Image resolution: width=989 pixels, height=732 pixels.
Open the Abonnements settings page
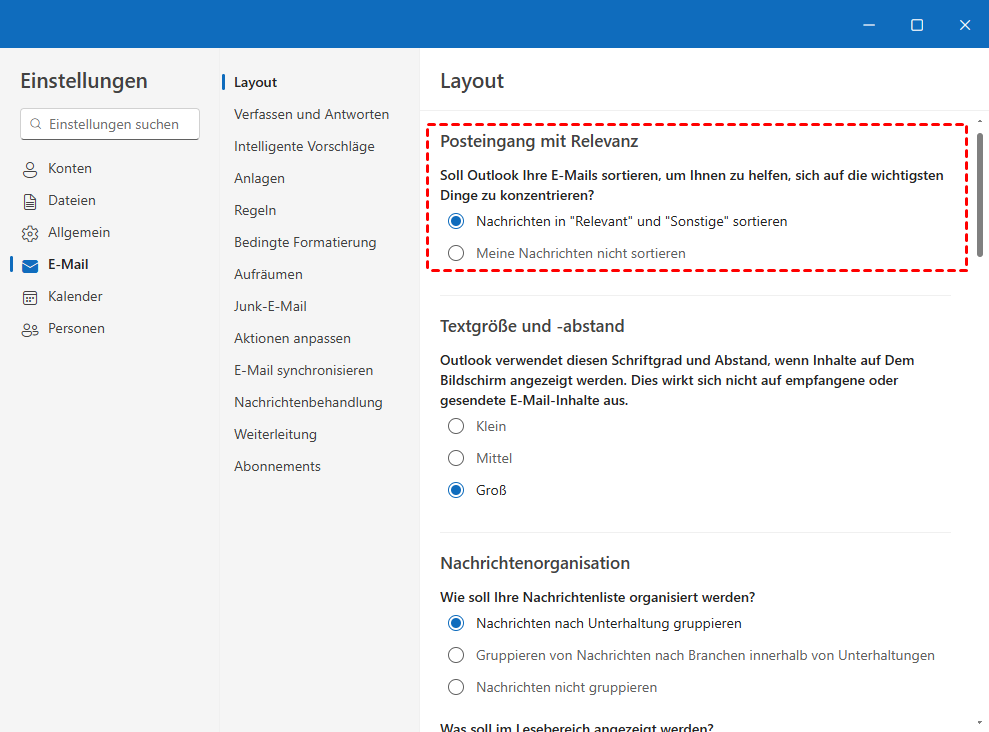point(278,467)
